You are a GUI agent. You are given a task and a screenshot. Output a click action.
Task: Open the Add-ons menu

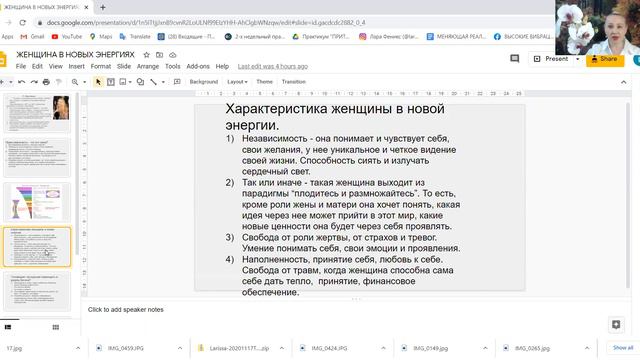pyautogui.click(x=198, y=66)
